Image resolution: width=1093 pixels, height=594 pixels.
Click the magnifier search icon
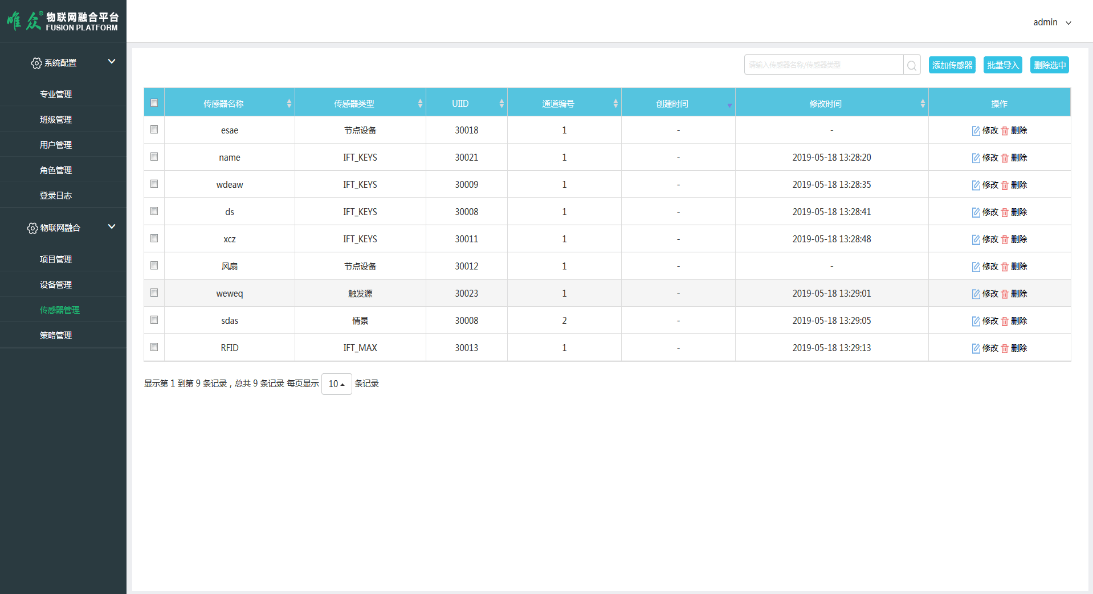pyautogui.click(x=912, y=66)
